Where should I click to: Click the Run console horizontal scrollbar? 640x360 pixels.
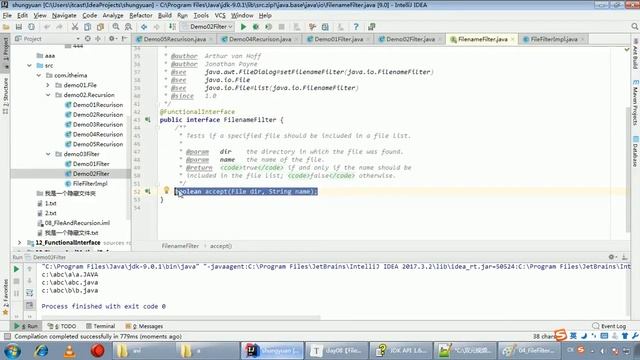click(181, 317)
